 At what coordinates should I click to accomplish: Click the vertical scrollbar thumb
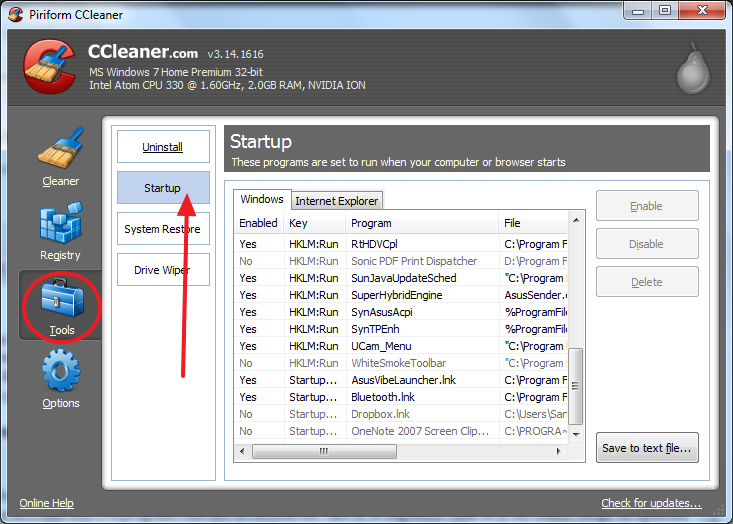pyautogui.click(x=575, y=386)
